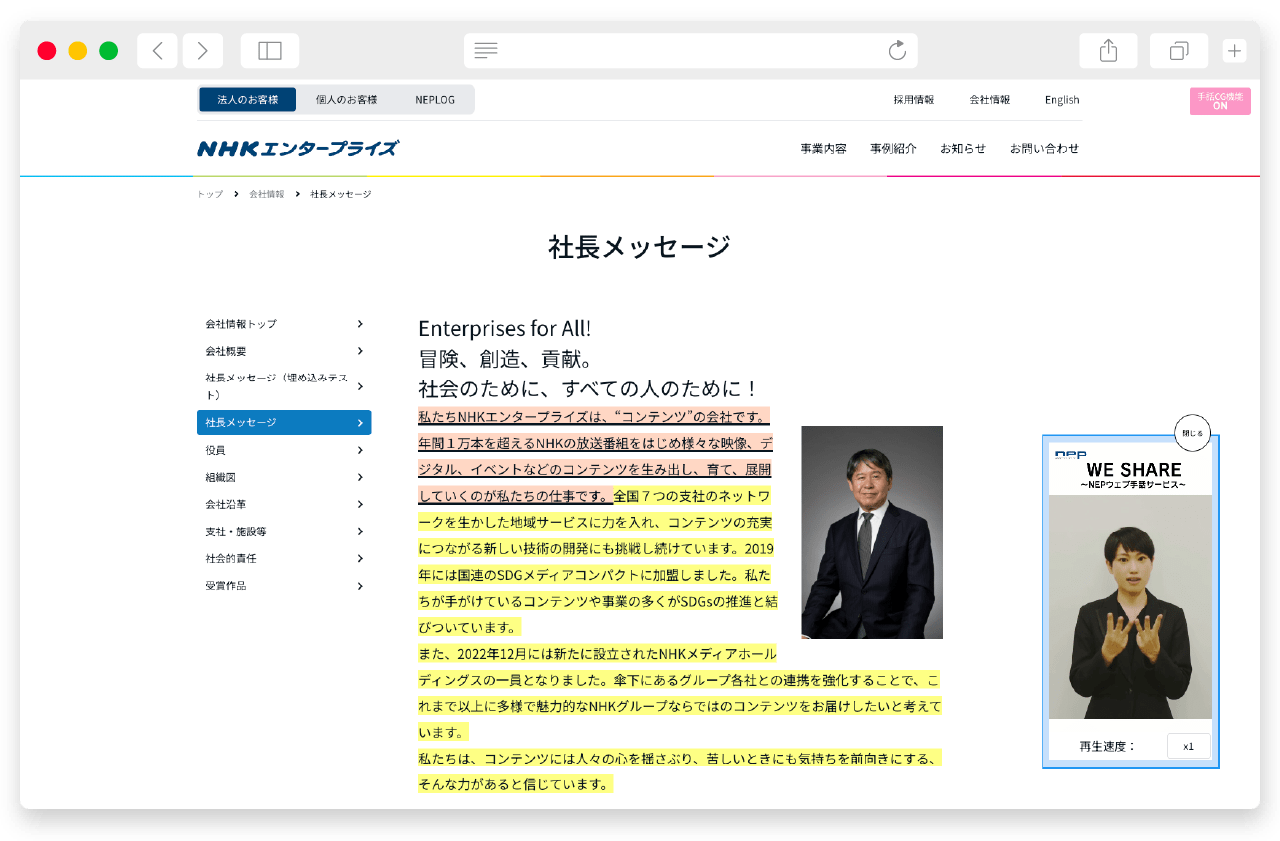Close the sign language widget with 閉じる
The image size is (1280, 841).
point(1192,433)
